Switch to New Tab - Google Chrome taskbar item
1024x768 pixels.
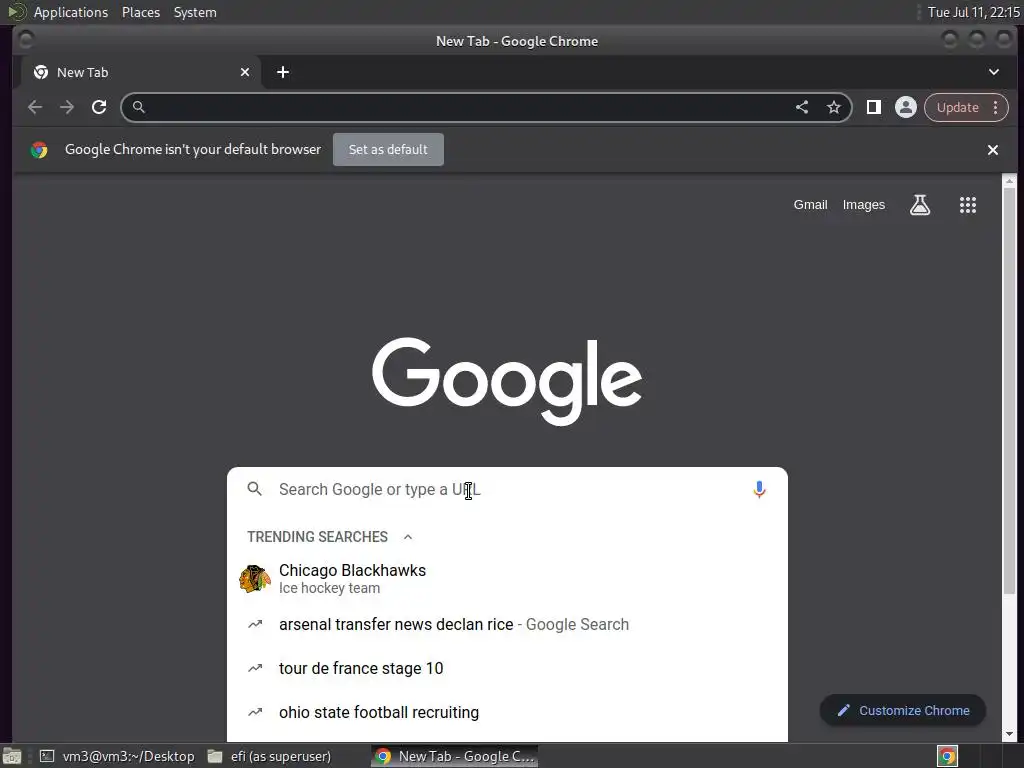[455, 756]
